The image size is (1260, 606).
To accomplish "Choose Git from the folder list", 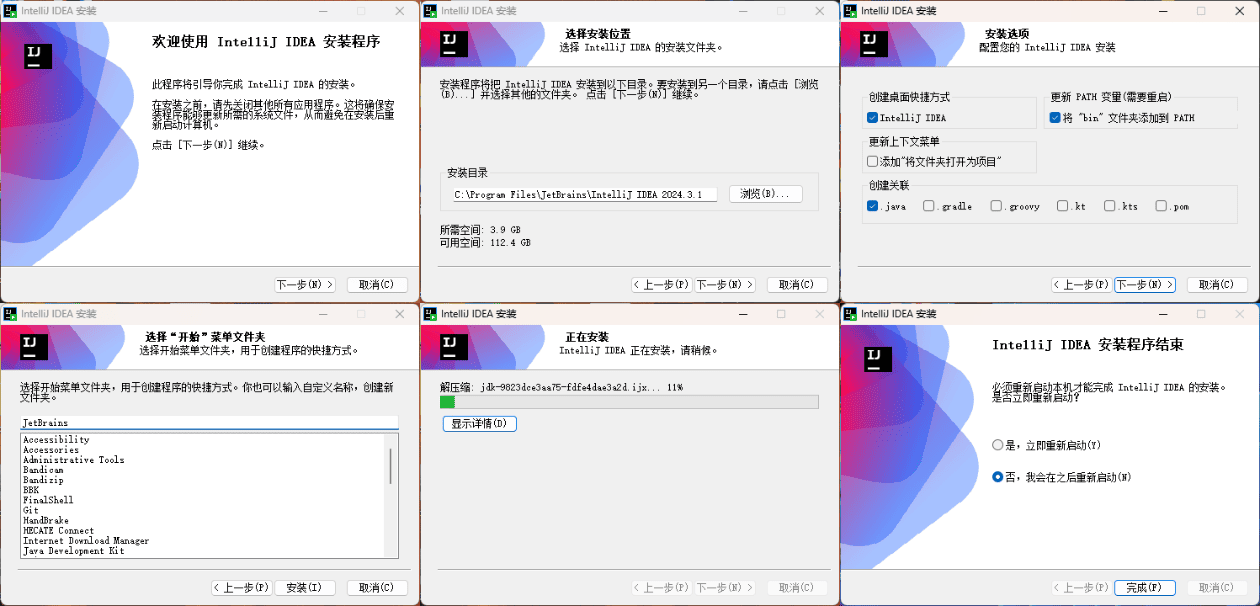I will 31,510.
